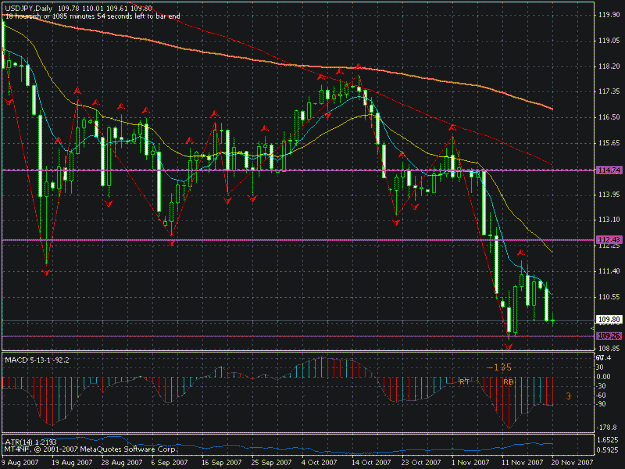Select the magenta 112.48 price label

609,239
